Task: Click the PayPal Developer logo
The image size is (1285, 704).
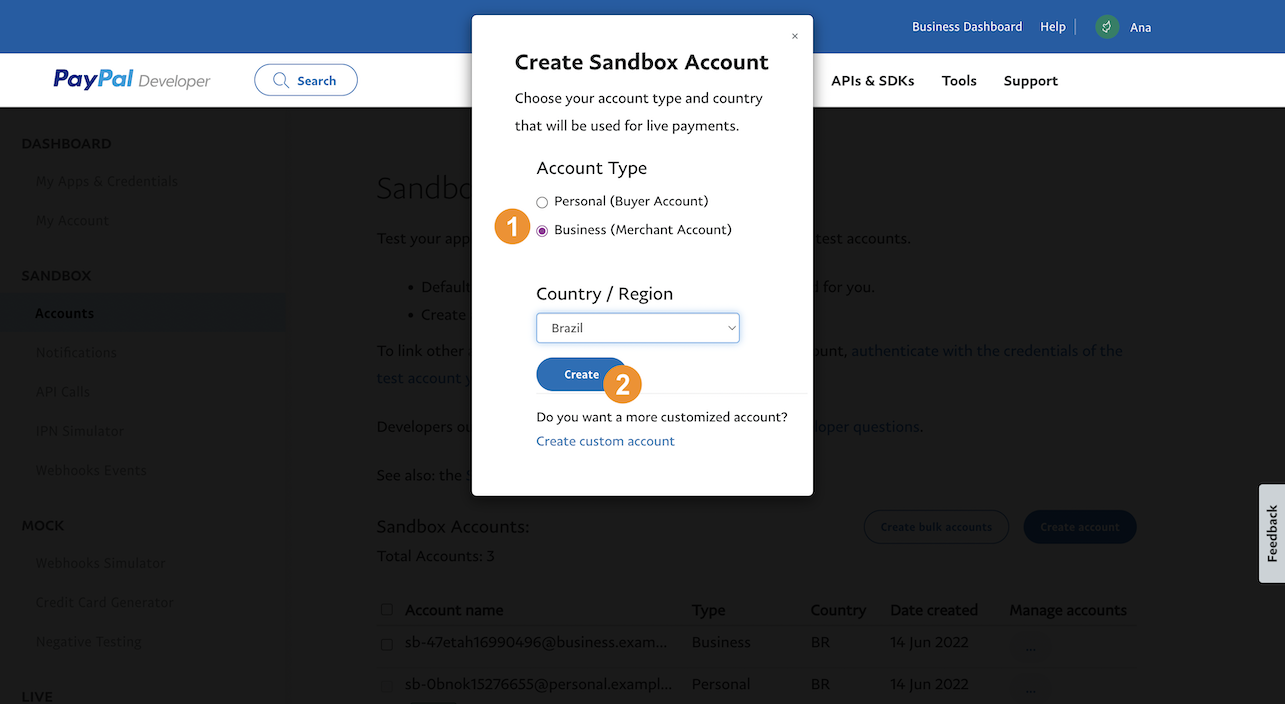Action: (x=132, y=80)
